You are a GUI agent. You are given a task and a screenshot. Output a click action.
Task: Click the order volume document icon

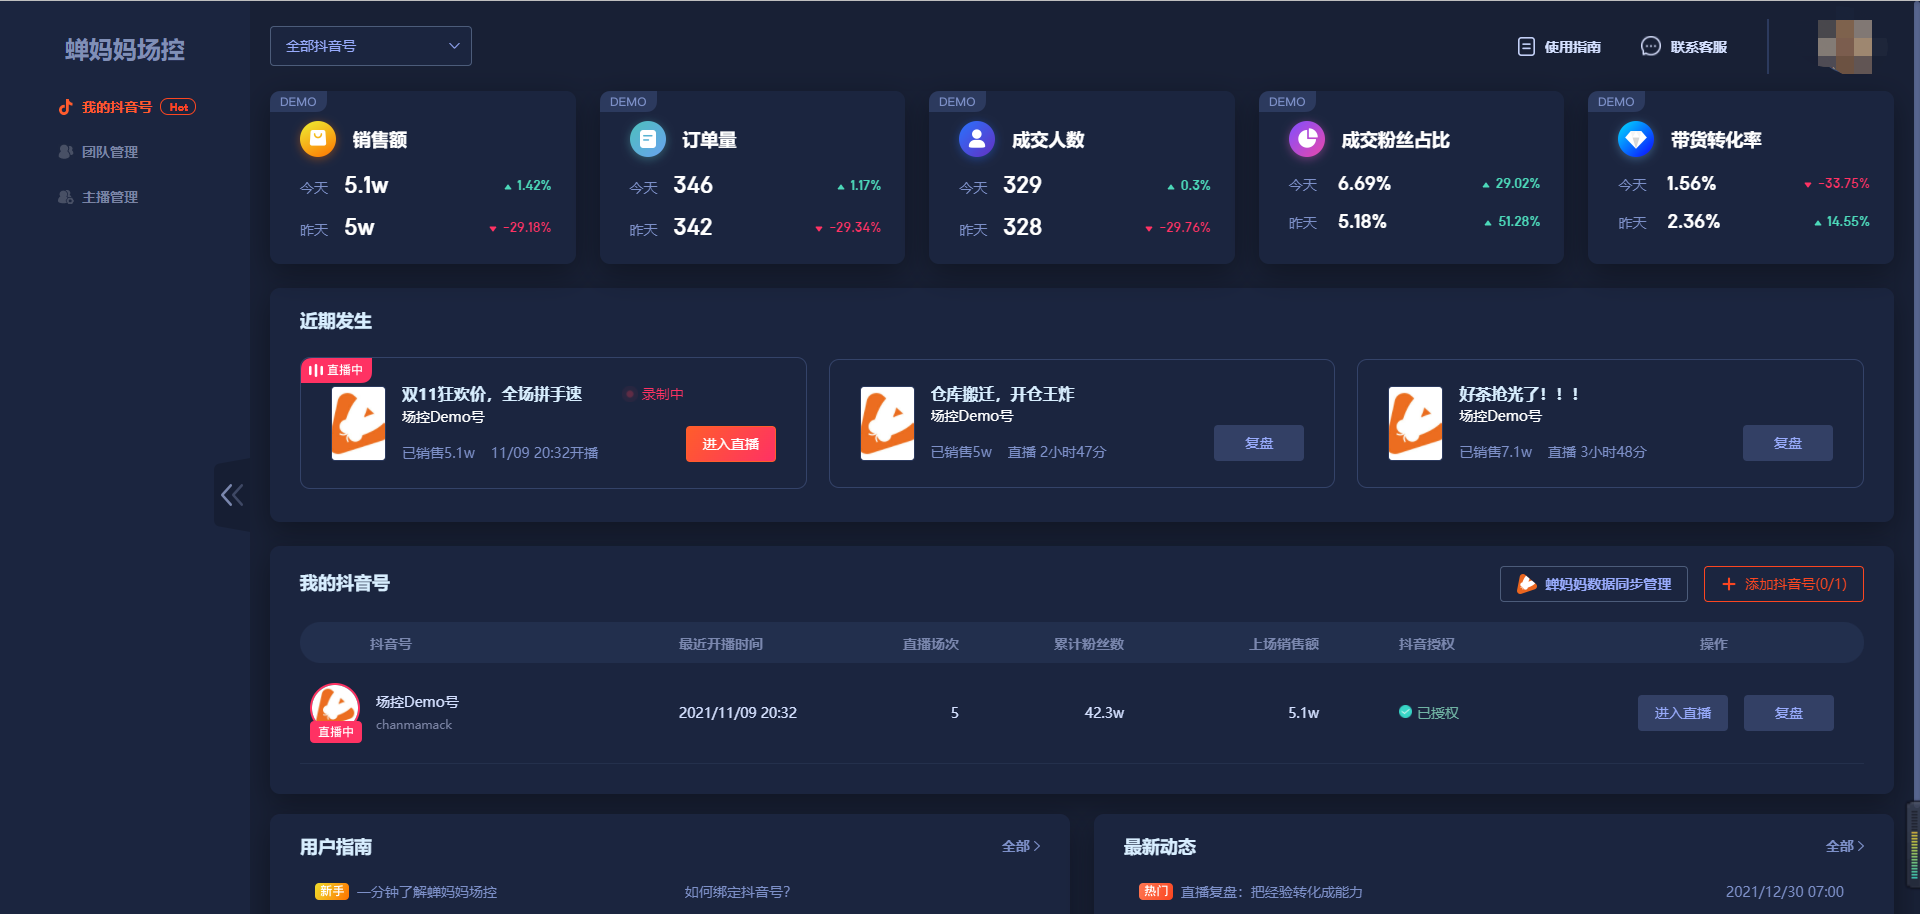647,139
